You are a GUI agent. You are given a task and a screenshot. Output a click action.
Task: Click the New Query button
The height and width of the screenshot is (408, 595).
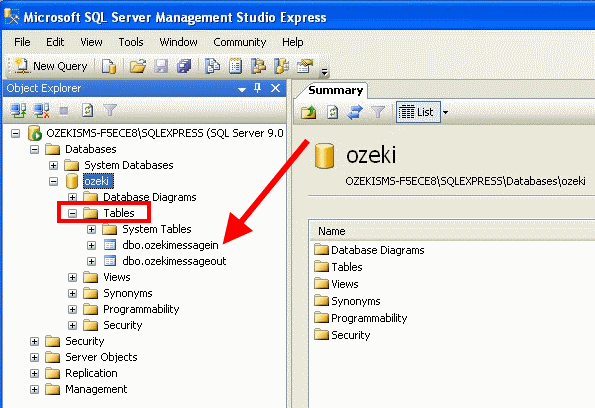click(51, 66)
